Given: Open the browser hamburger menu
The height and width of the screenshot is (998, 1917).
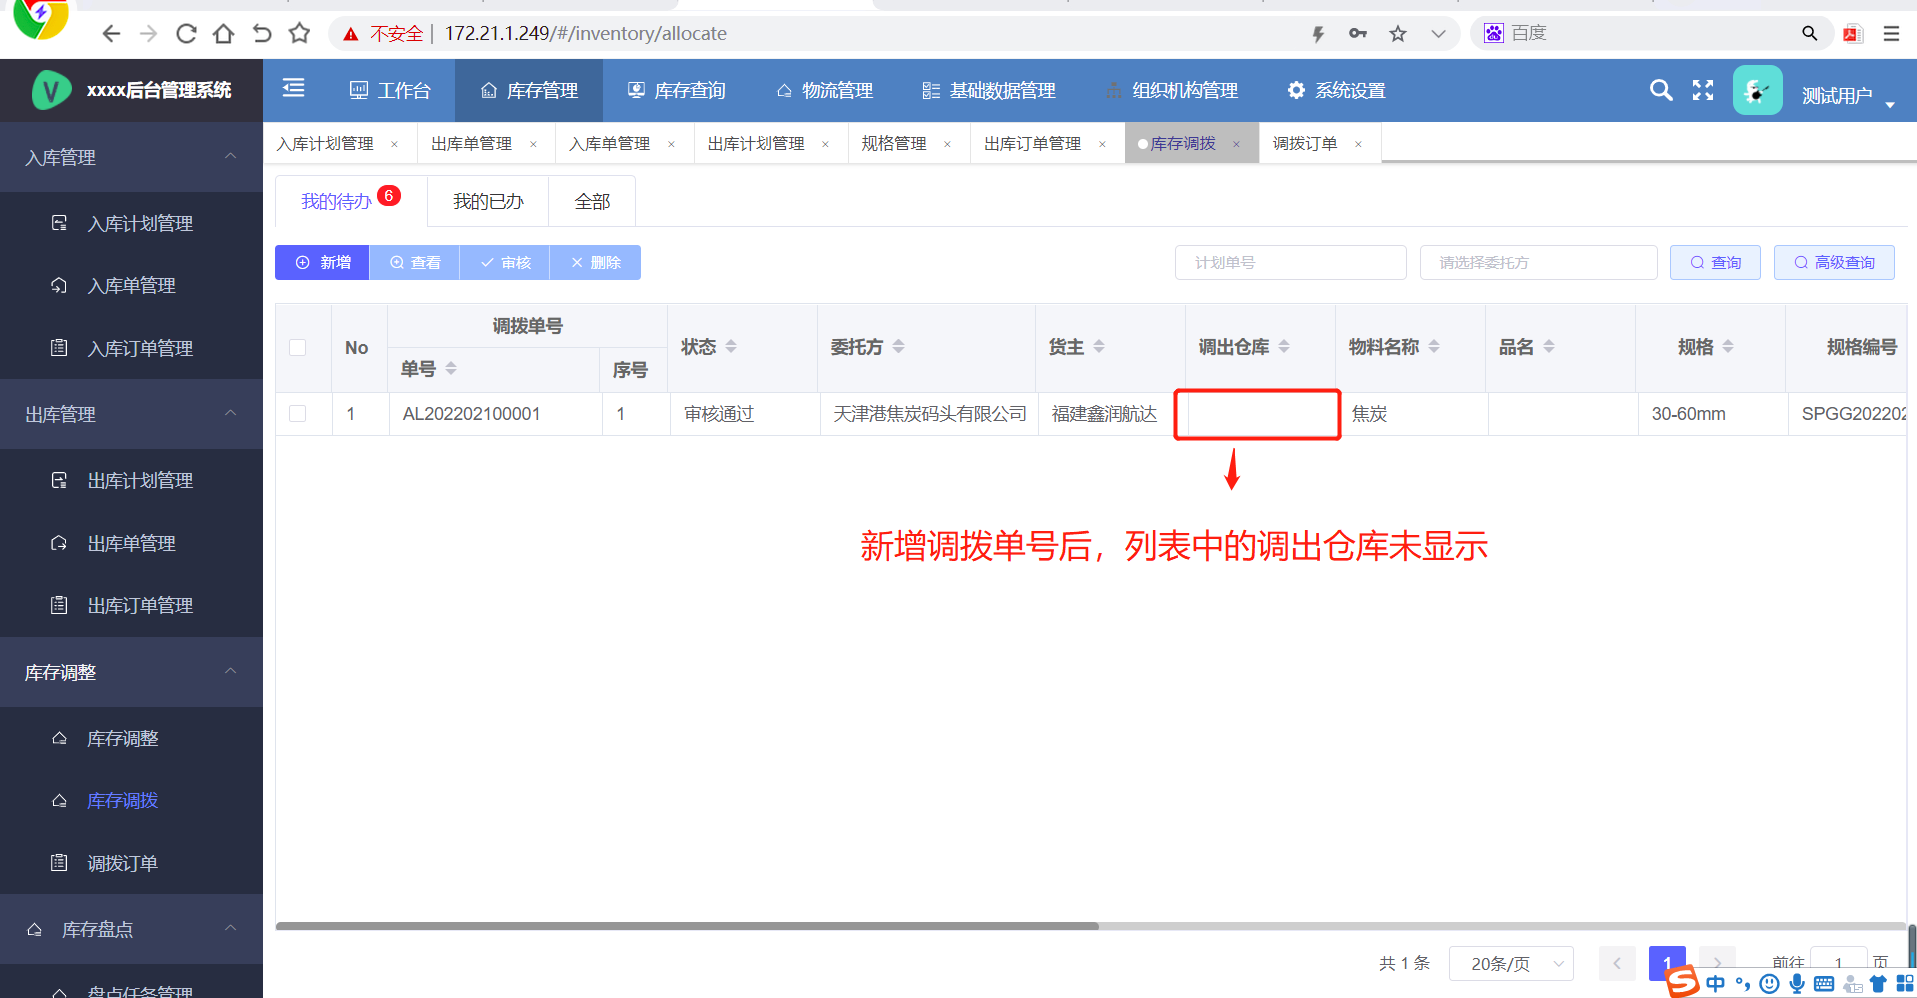Looking at the screenshot, I should (1891, 34).
